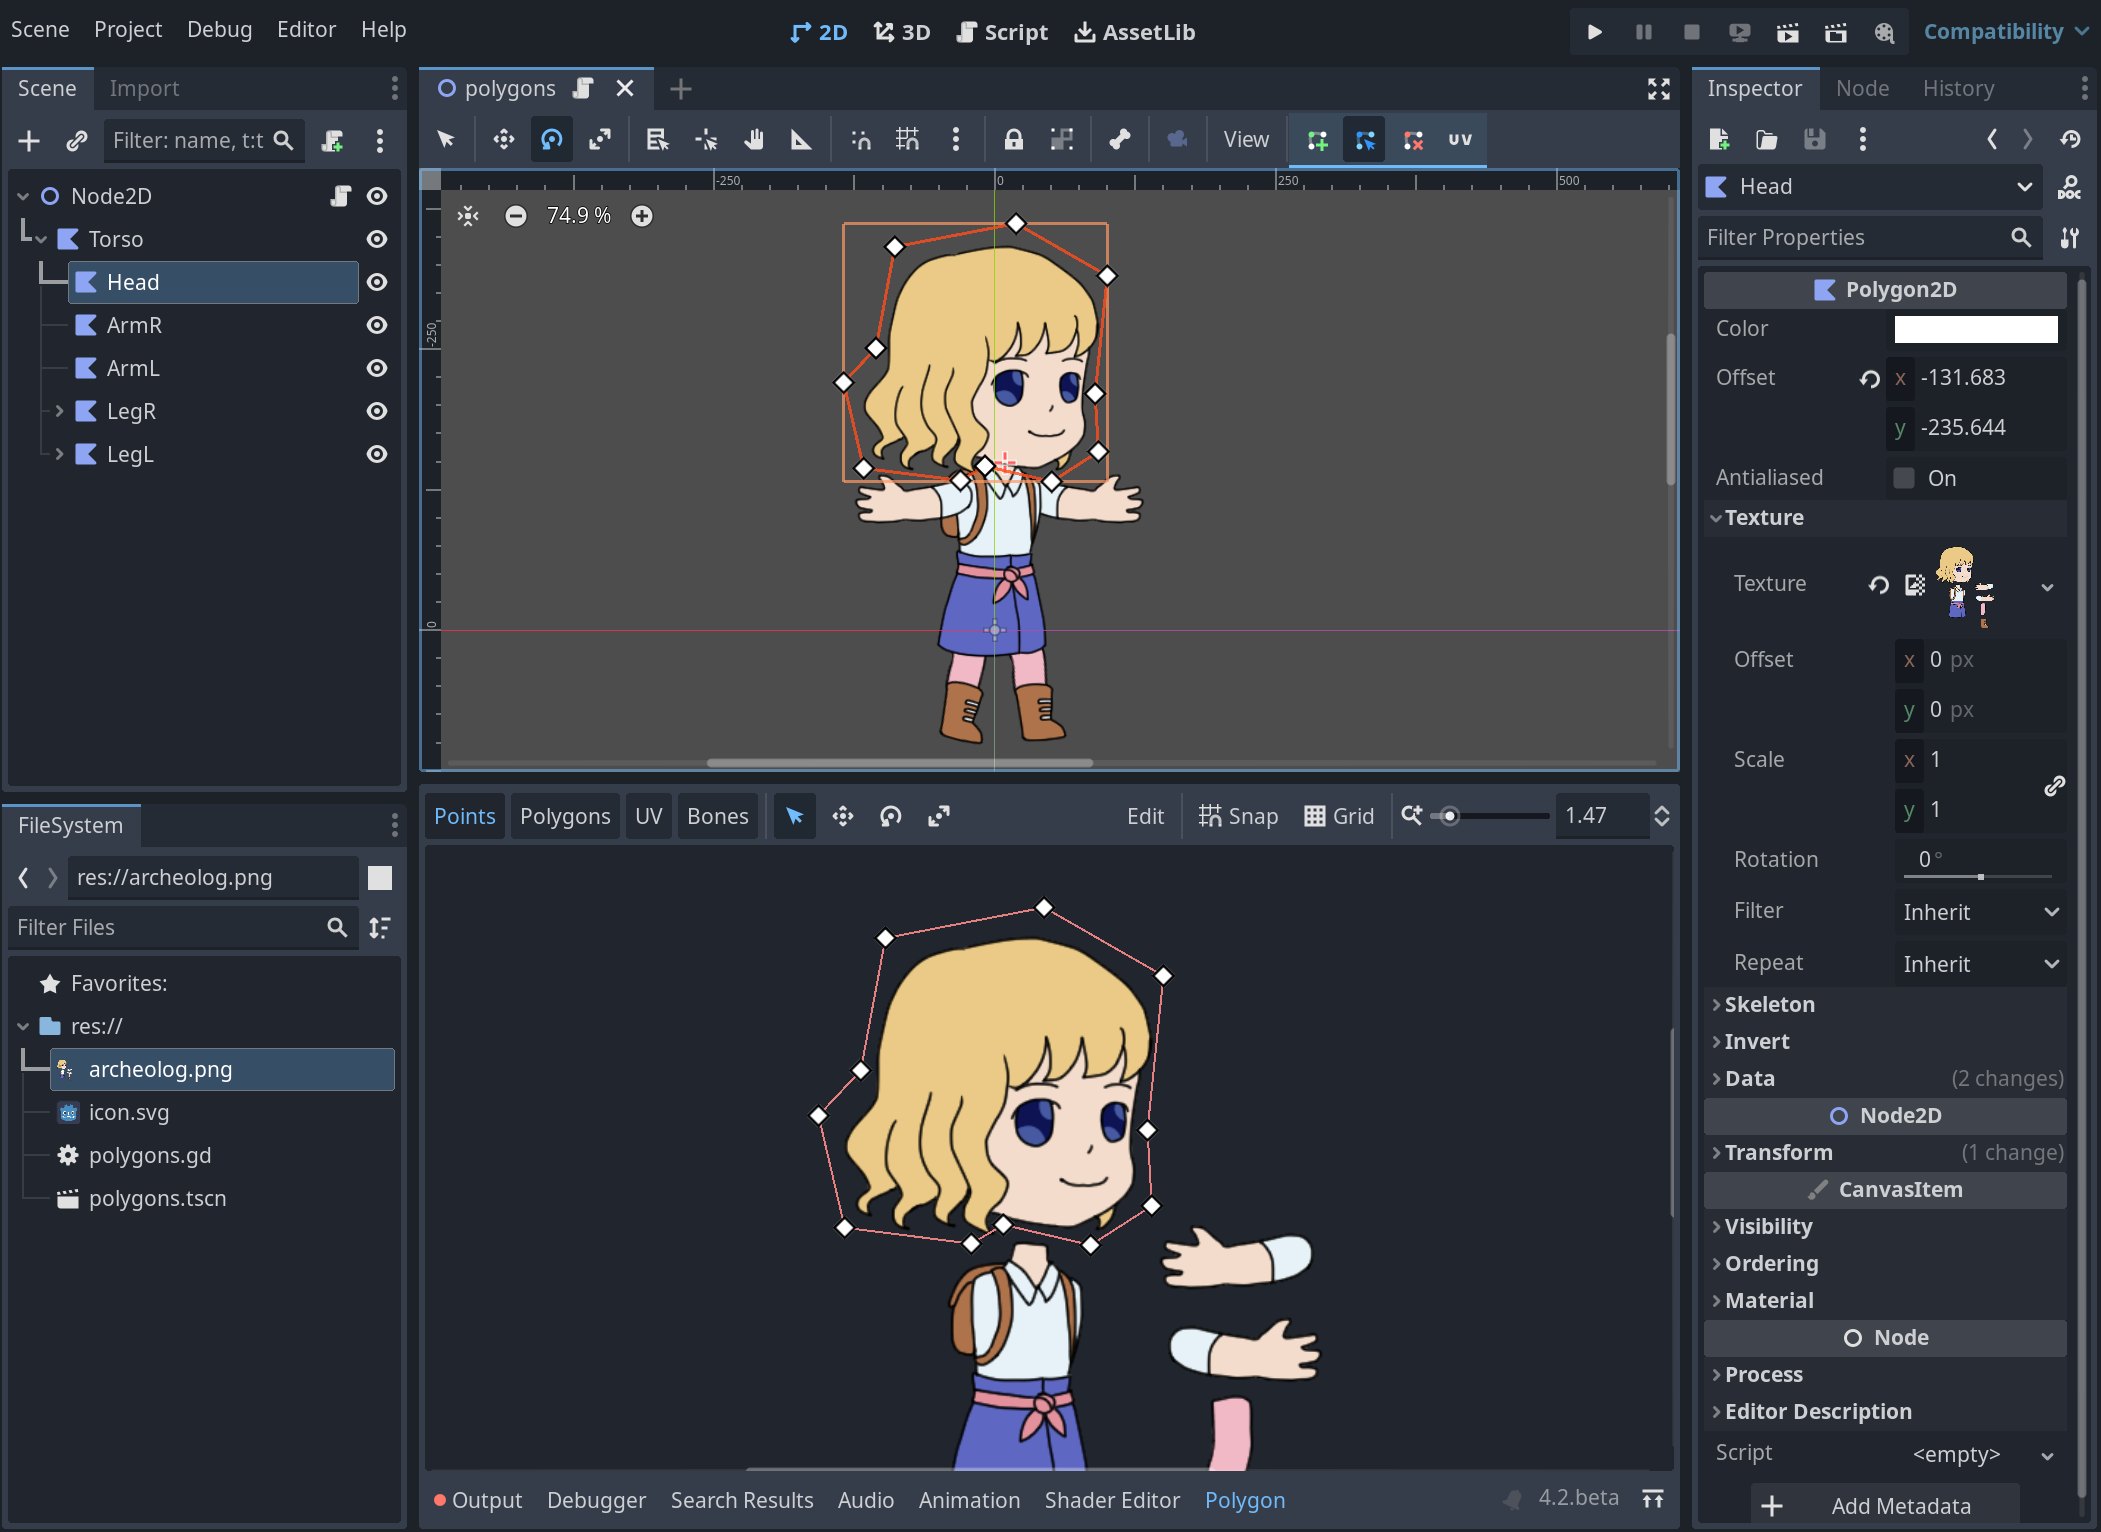Select the Rotate Mode tool
The width and height of the screenshot is (2101, 1532).
pyautogui.click(x=551, y=139)
